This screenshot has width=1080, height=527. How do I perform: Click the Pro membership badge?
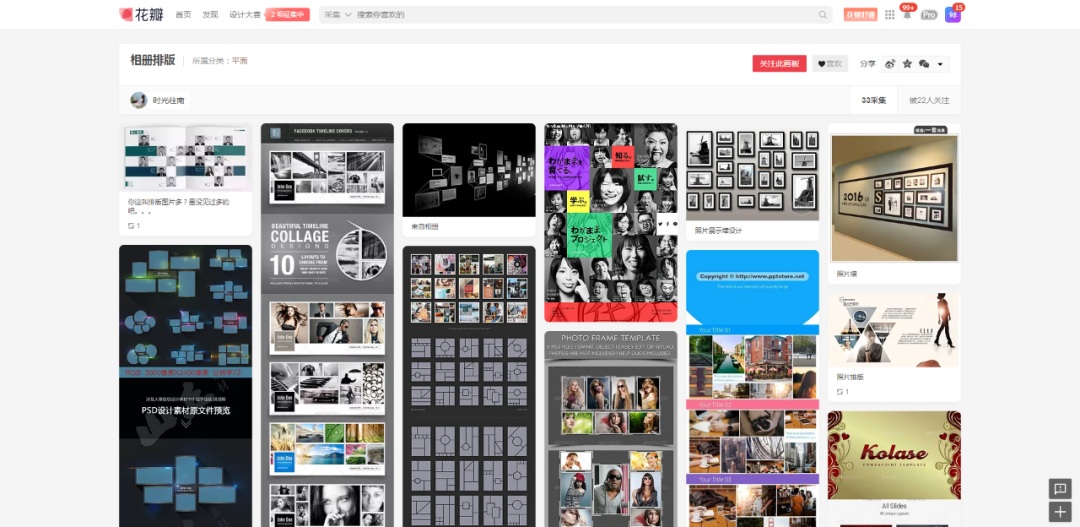click(x=929, y=15)
